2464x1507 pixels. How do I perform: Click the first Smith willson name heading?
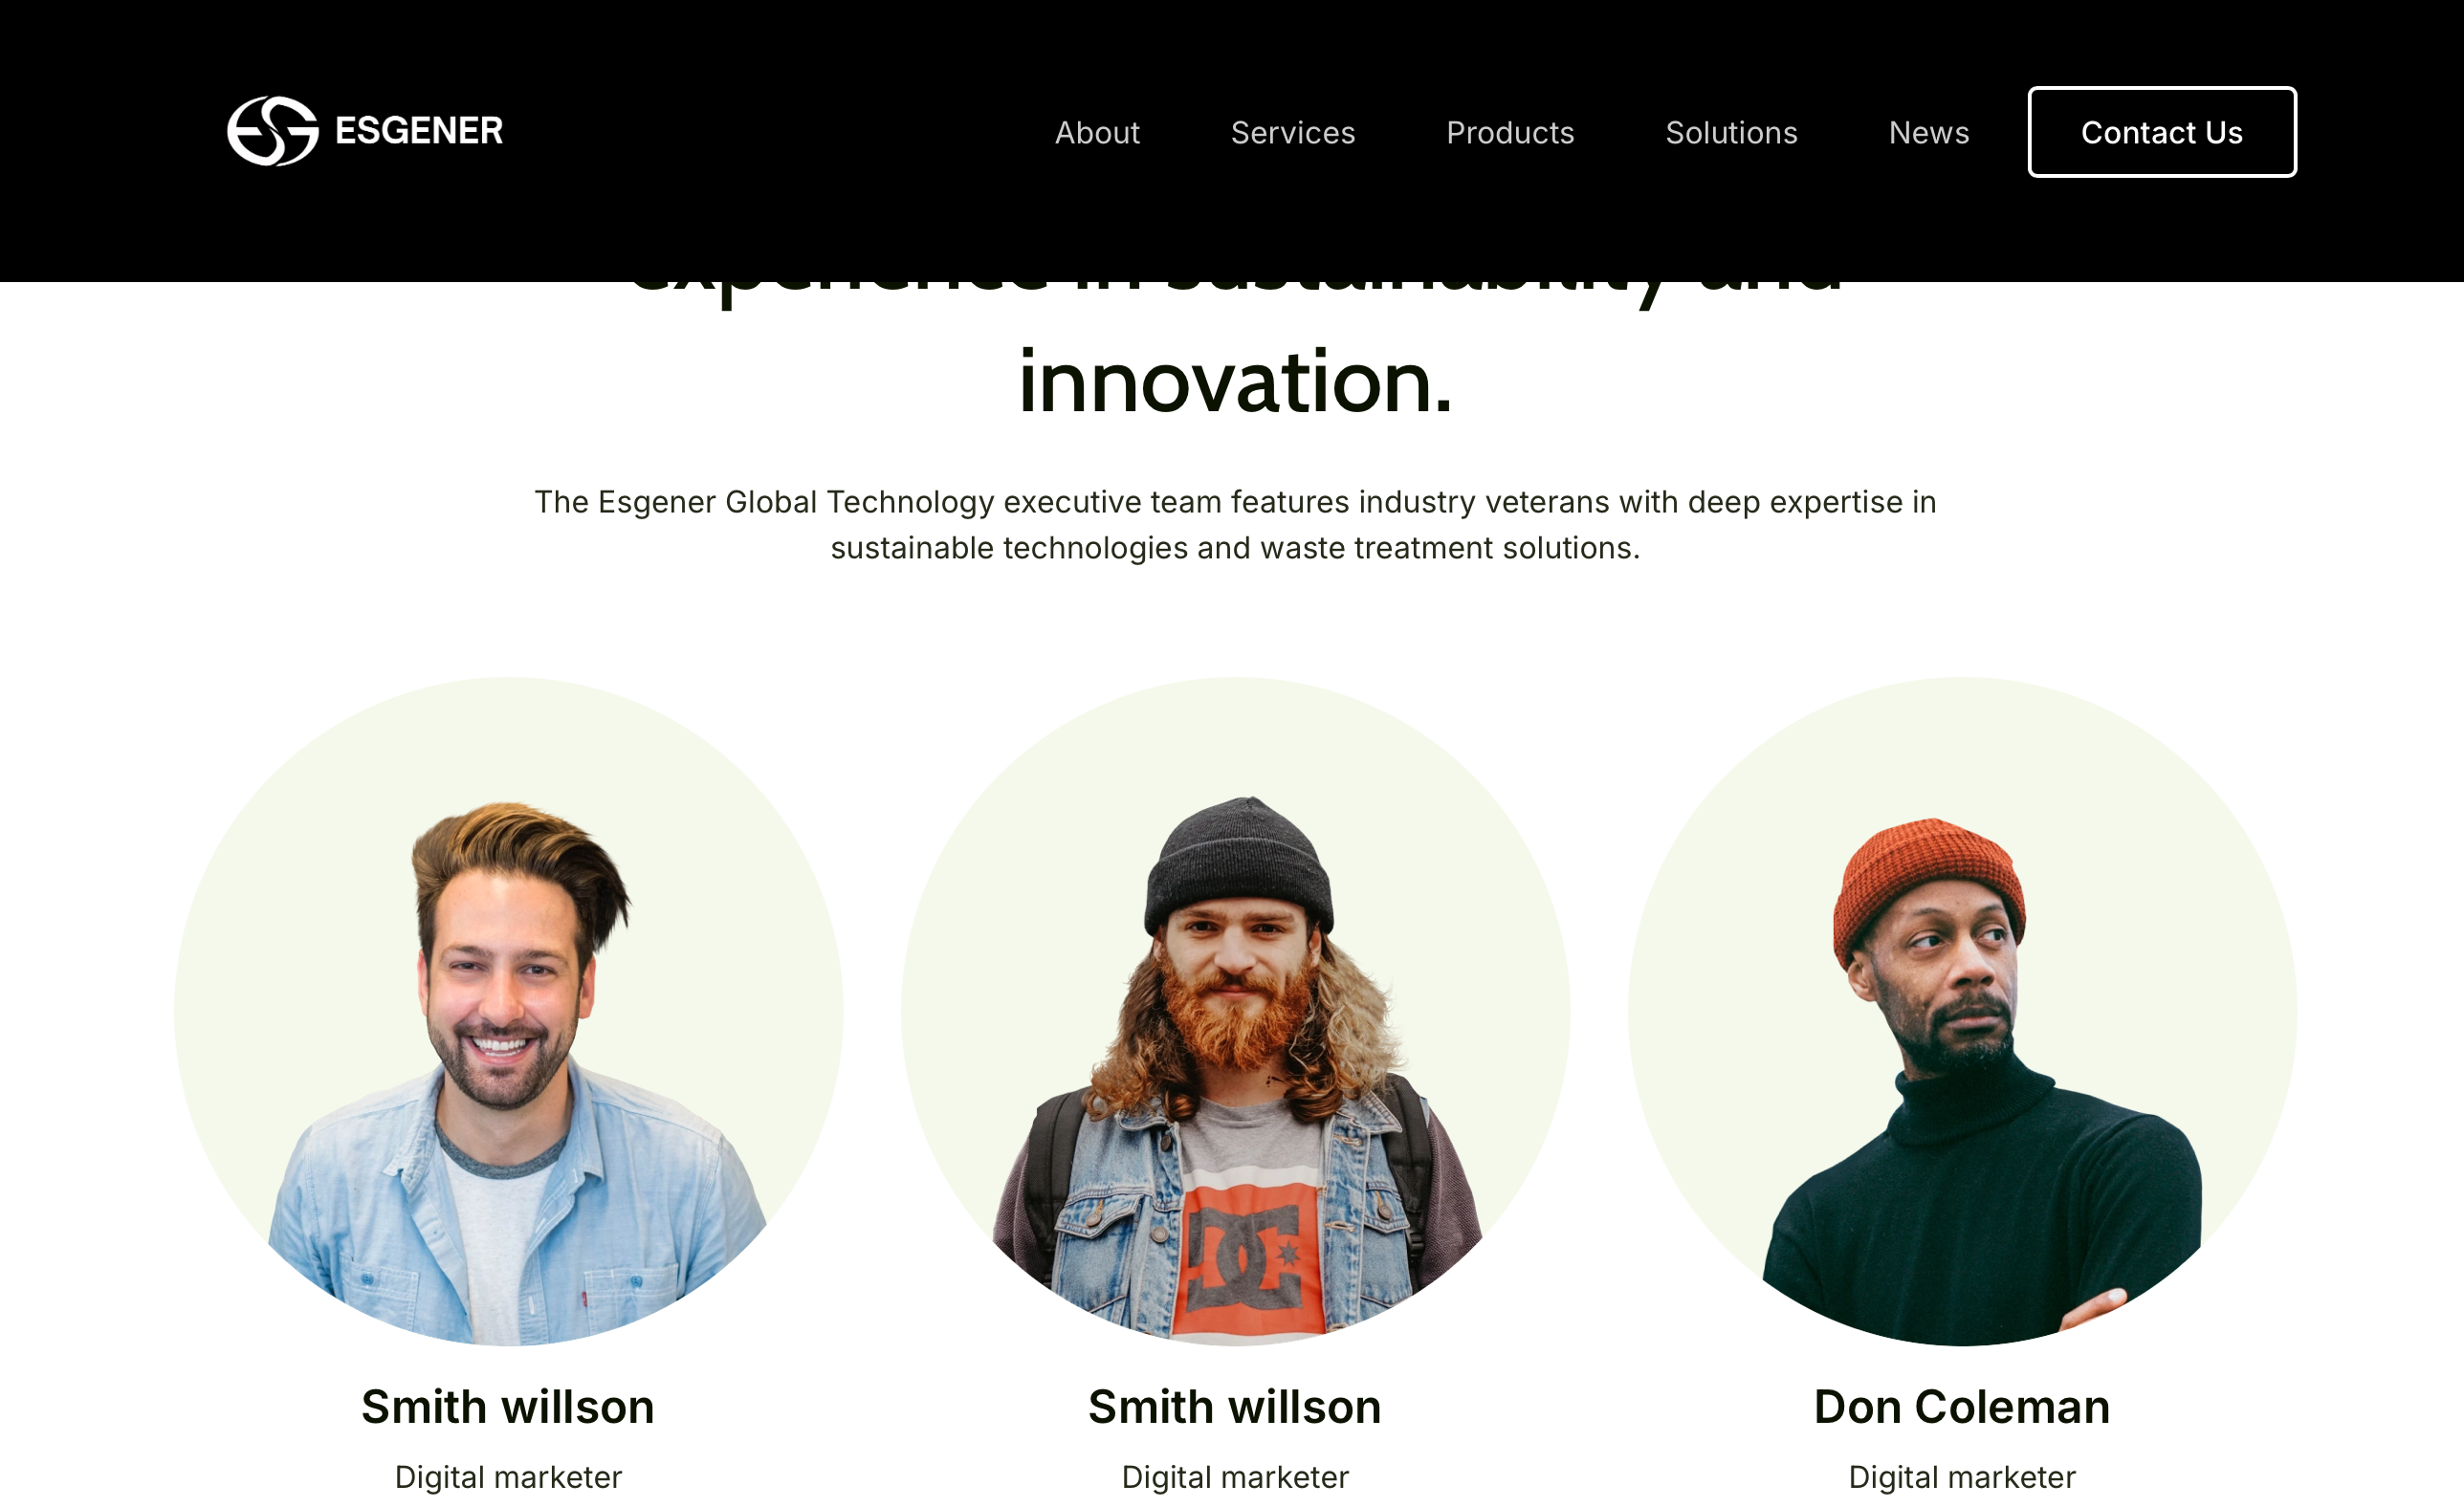508,1407
